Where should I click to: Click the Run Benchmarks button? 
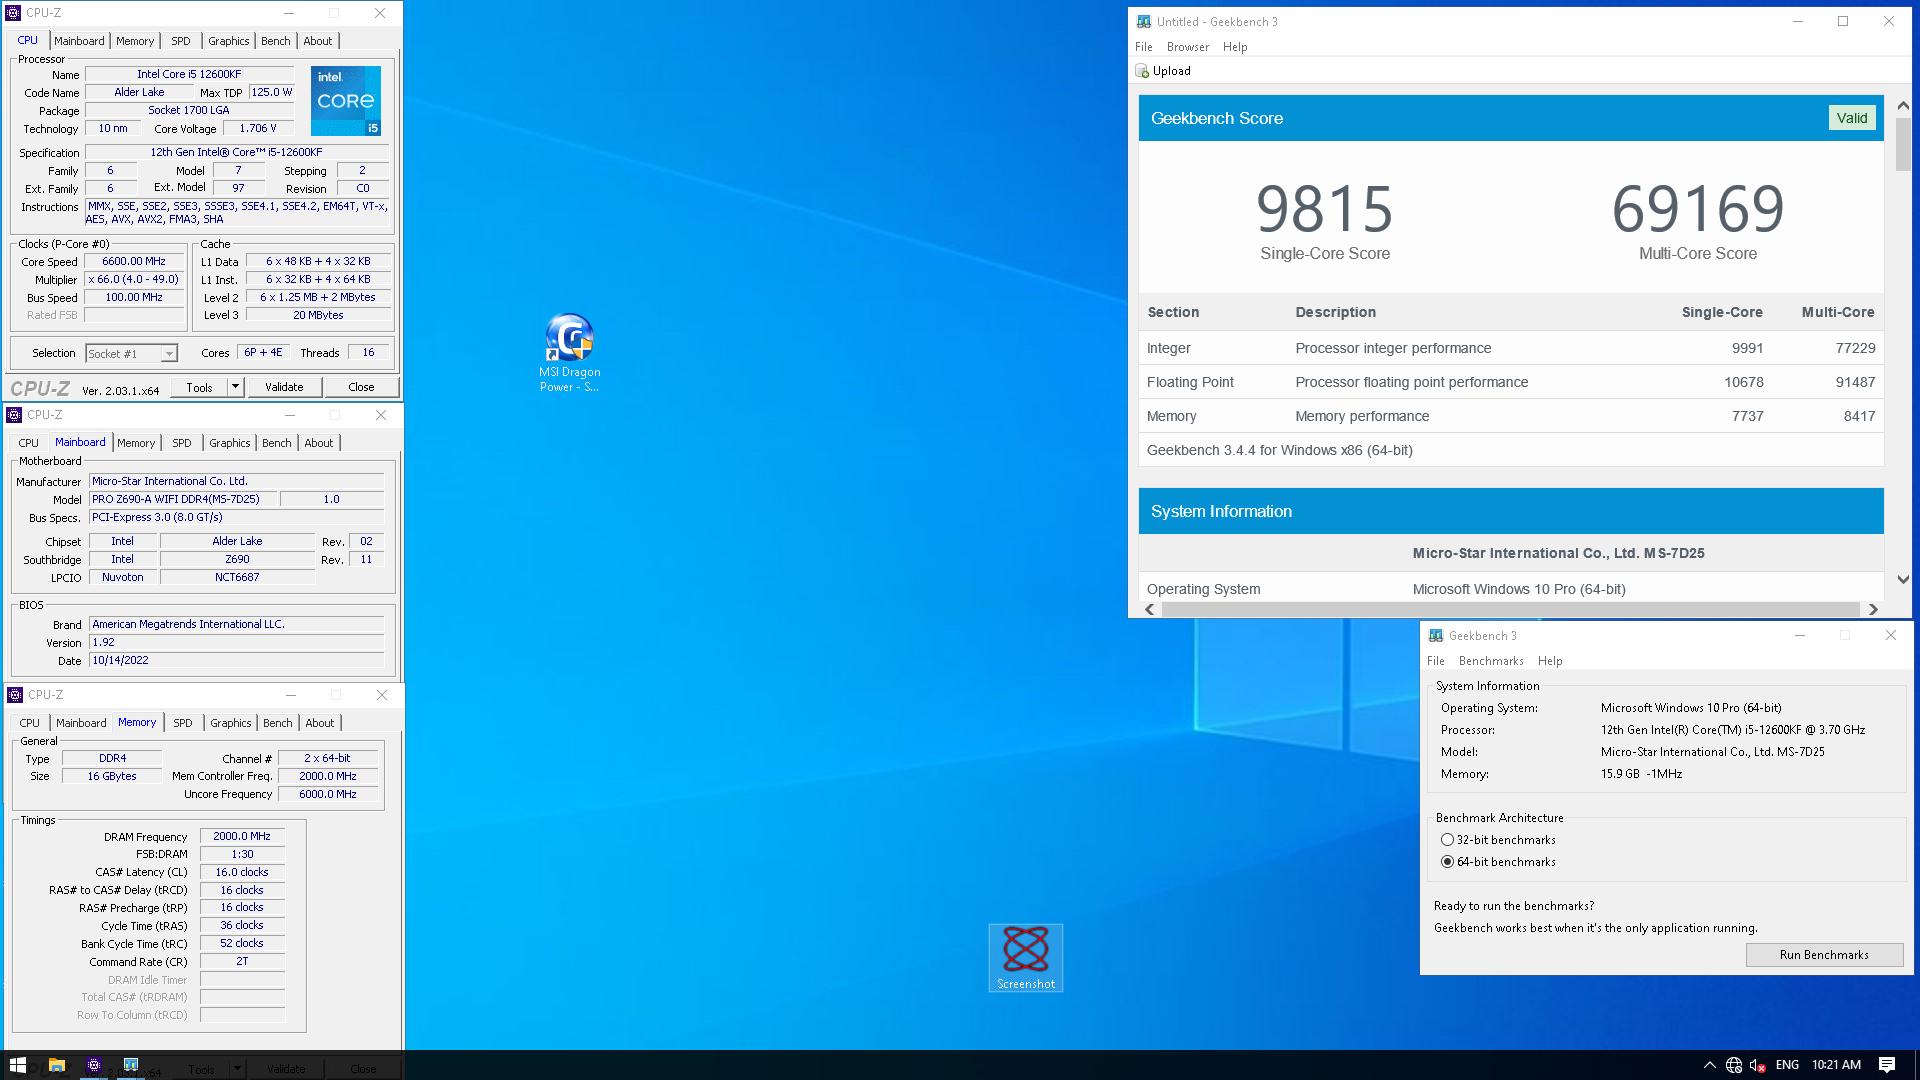(1824, 955)
